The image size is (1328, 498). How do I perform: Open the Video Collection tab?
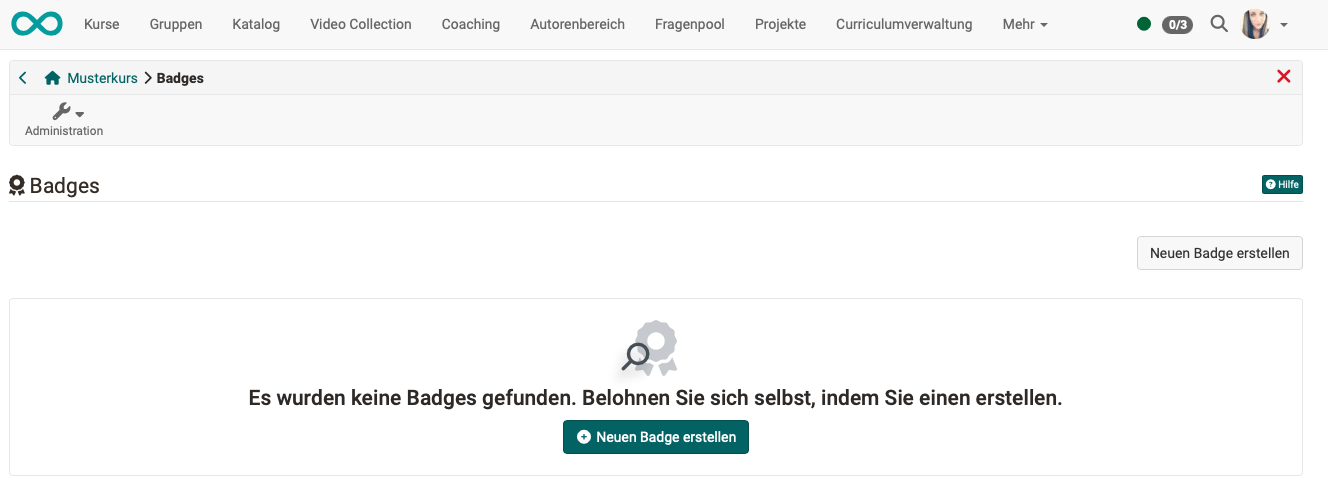360,24
